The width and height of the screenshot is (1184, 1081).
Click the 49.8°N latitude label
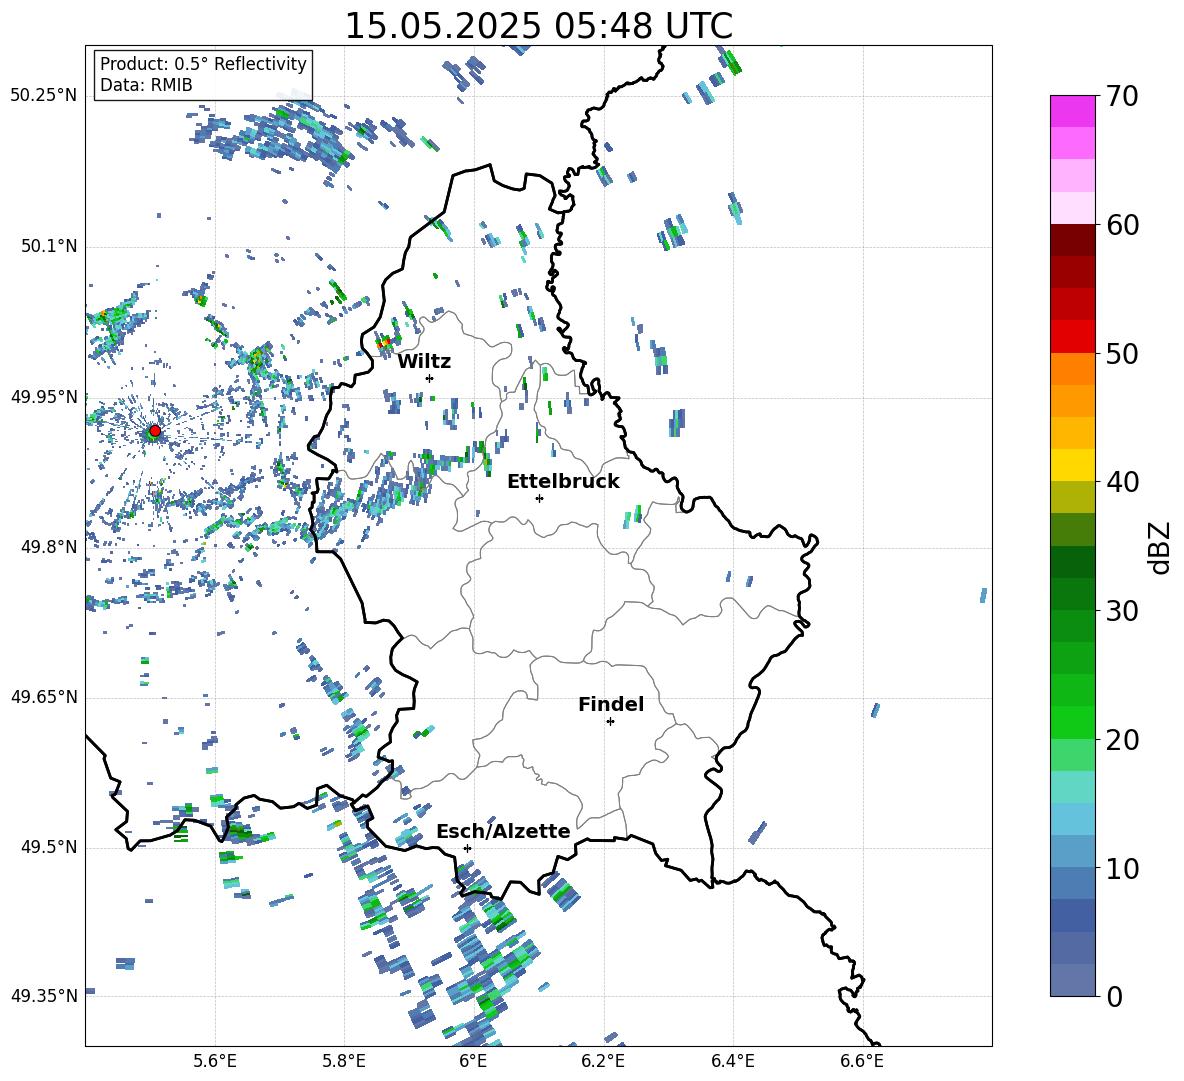coord(49,547)
